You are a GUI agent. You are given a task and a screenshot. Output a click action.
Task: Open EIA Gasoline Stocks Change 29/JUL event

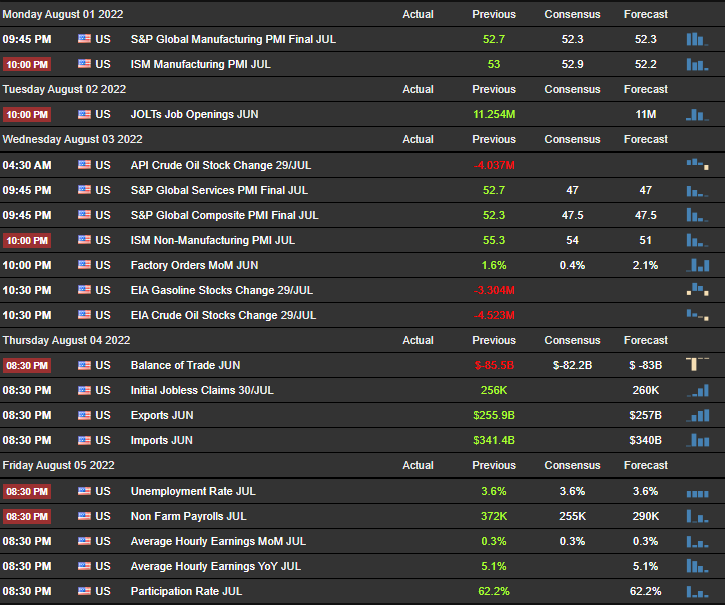(221, 290)
